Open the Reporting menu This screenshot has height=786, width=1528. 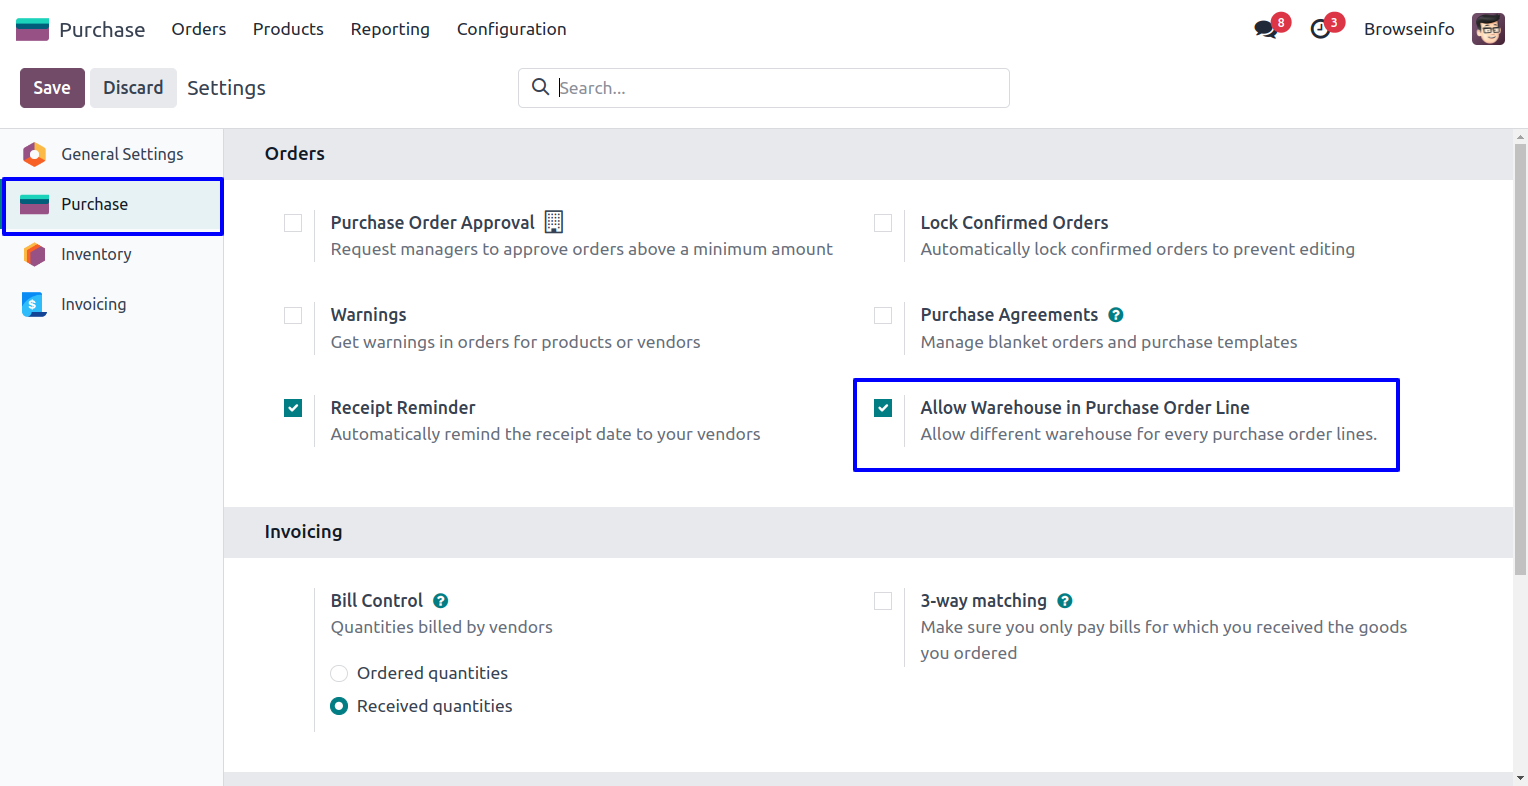click(x=390, y=29)
